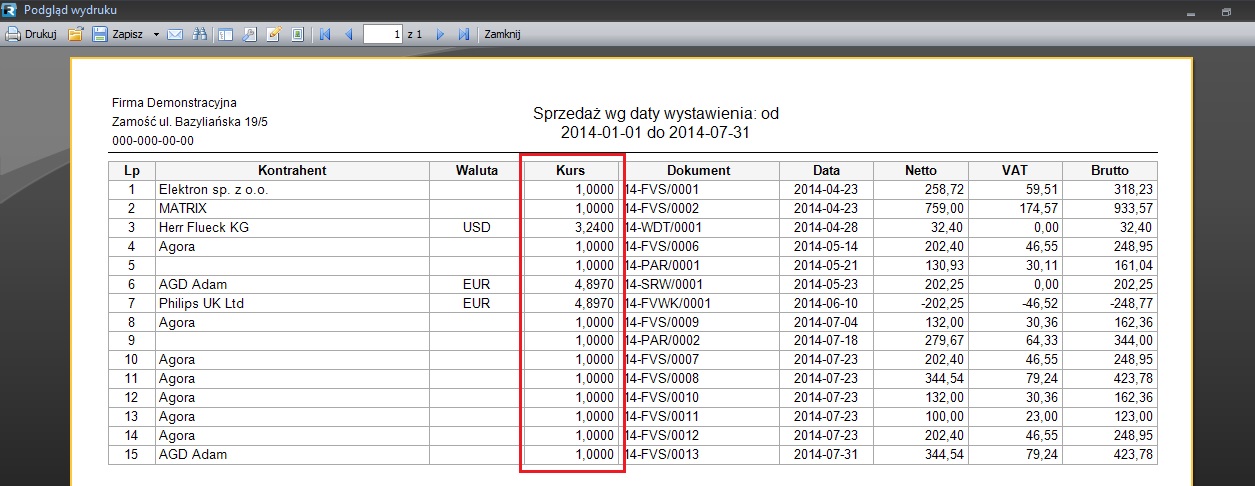Save report with the Zapisz button
Image resolution: width=1255 pixels, height=486 pixels.
click(117, 34)
